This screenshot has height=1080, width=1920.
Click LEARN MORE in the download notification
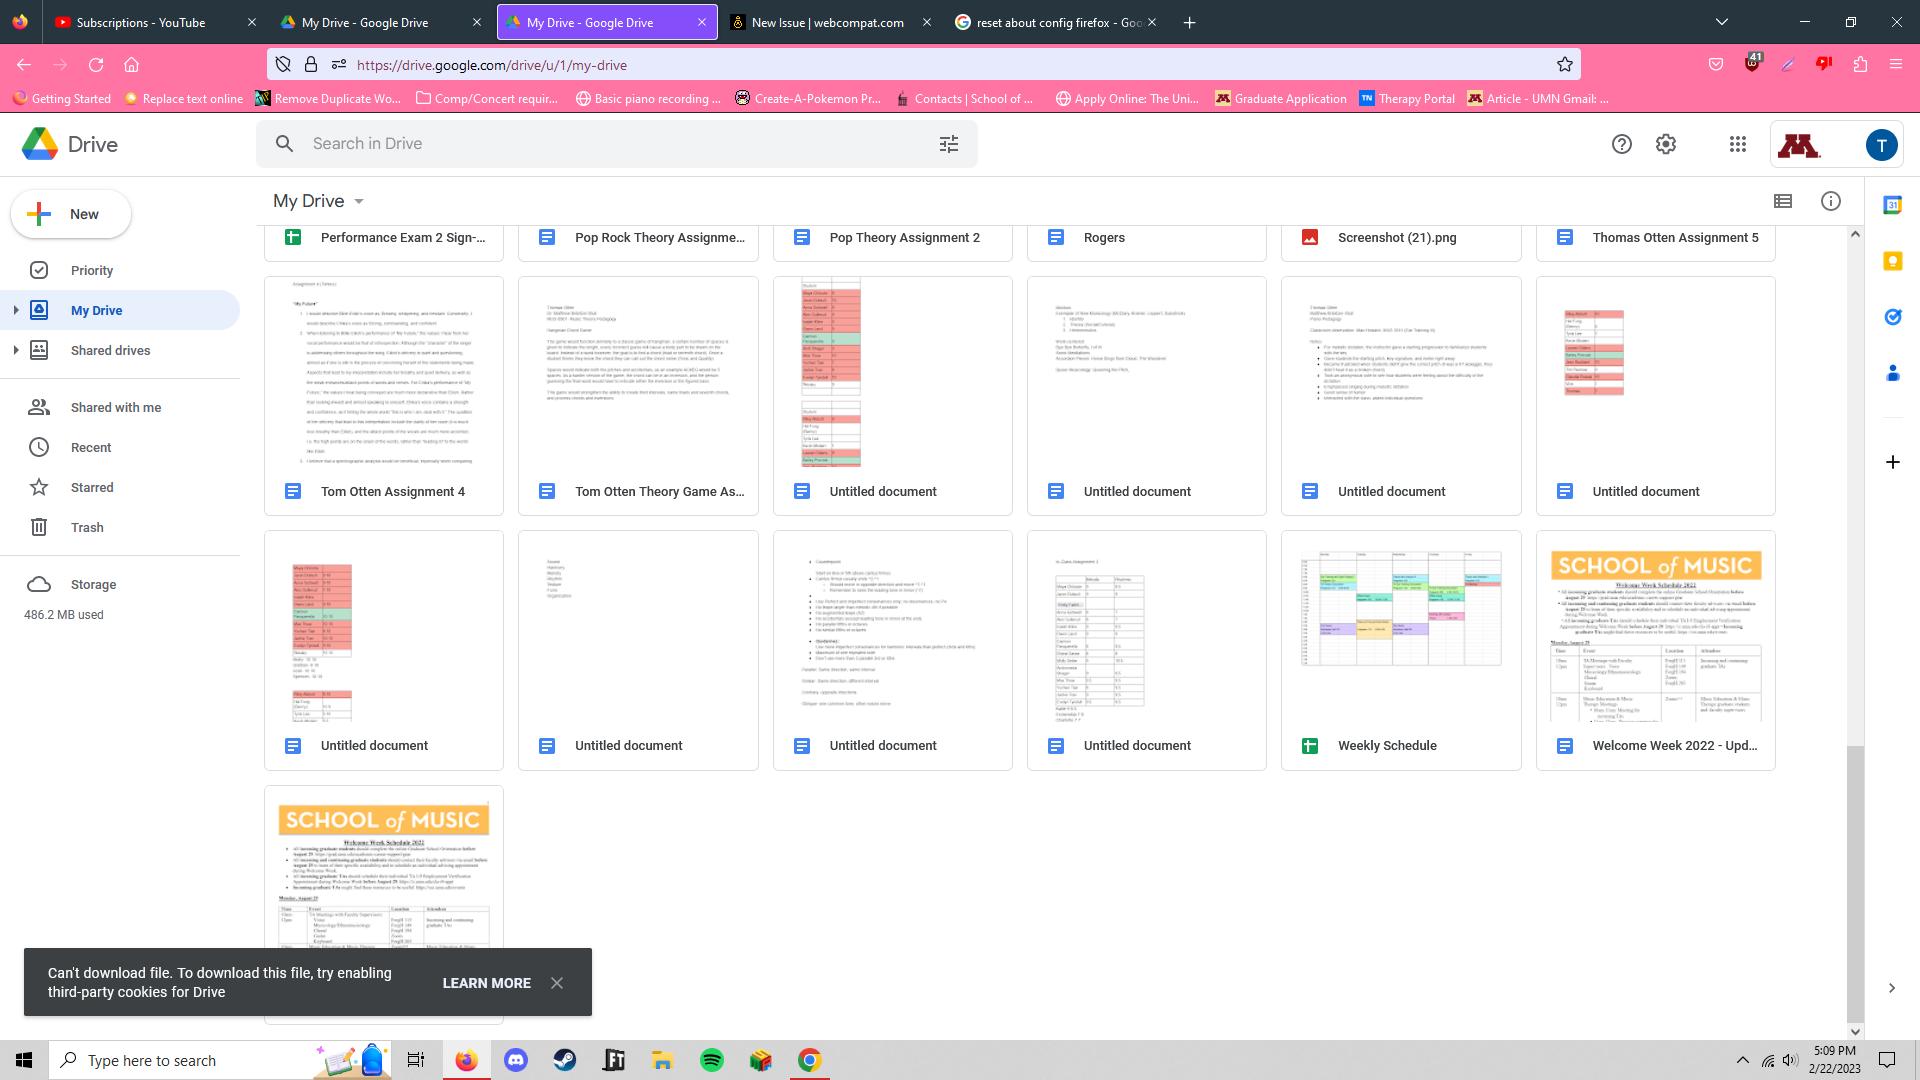[486, 983]
